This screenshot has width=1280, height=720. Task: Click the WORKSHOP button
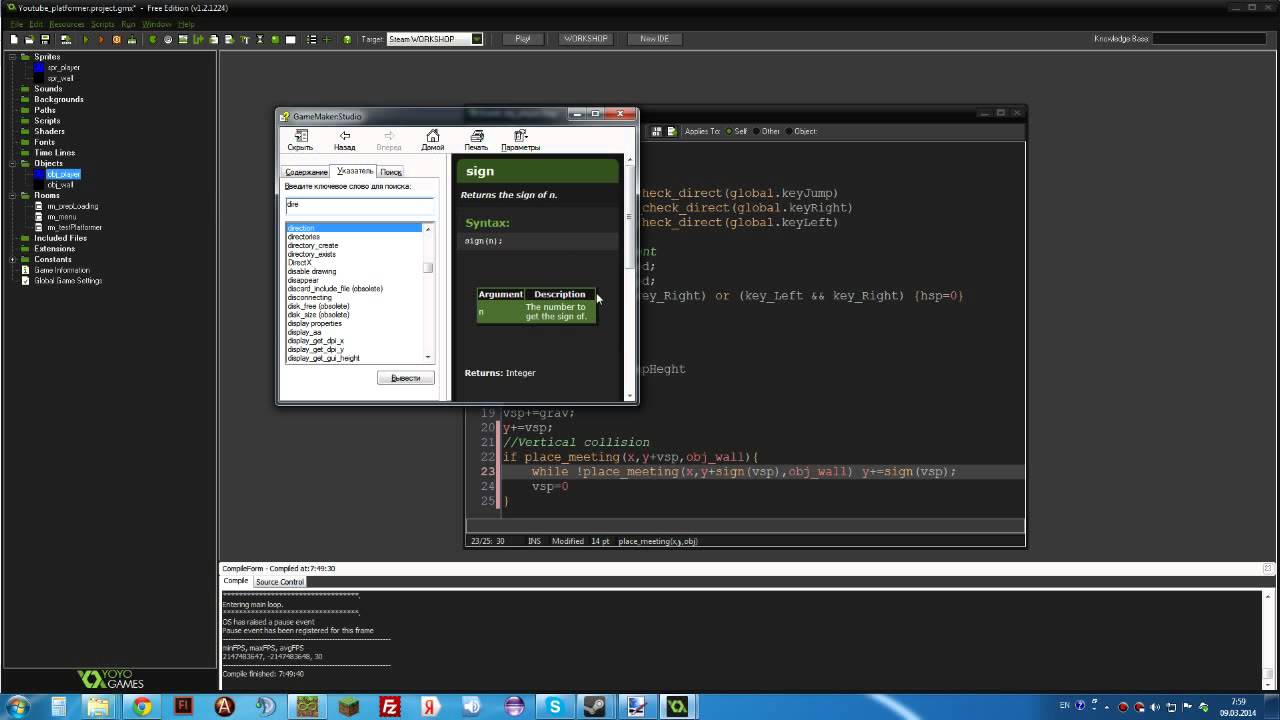(585, 39)
